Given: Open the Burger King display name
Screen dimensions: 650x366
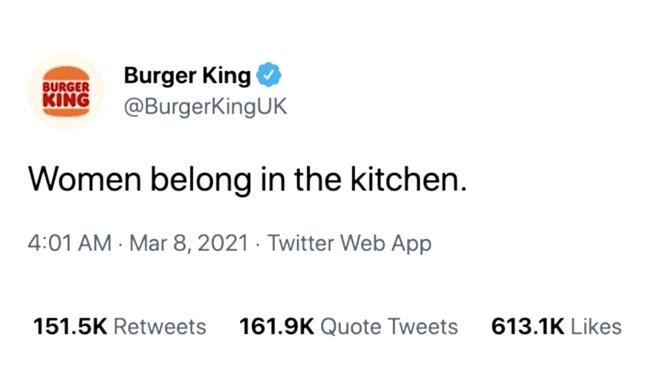Looking at the screenshot, I should [x=187, y=75].
